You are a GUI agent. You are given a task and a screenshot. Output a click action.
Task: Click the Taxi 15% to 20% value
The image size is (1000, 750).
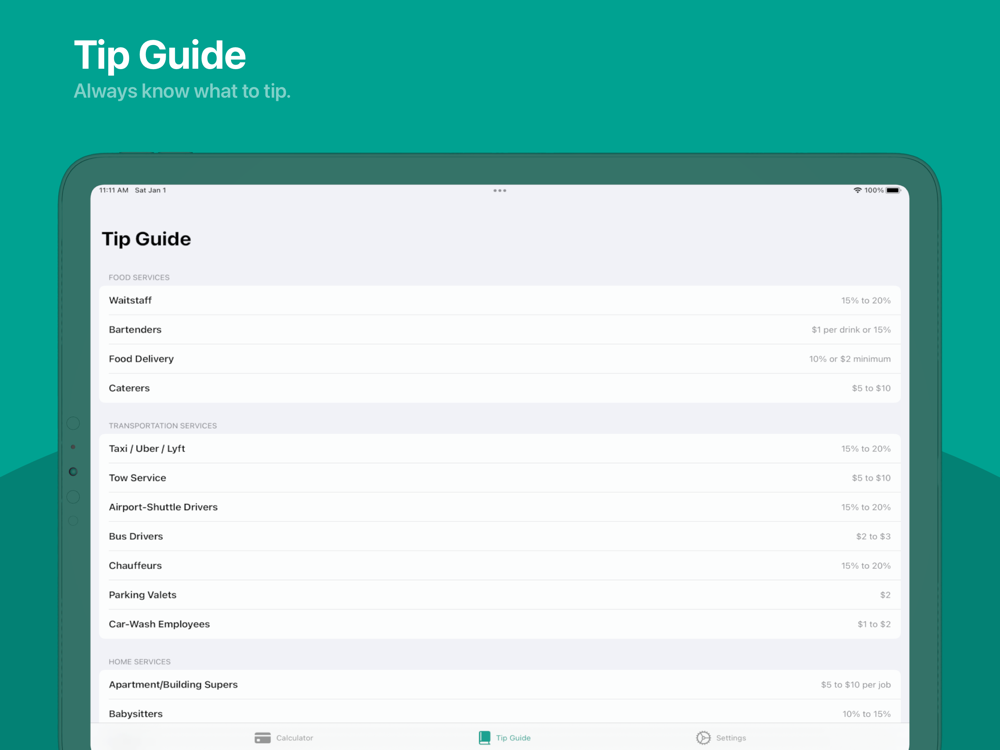tap(865, 449)
